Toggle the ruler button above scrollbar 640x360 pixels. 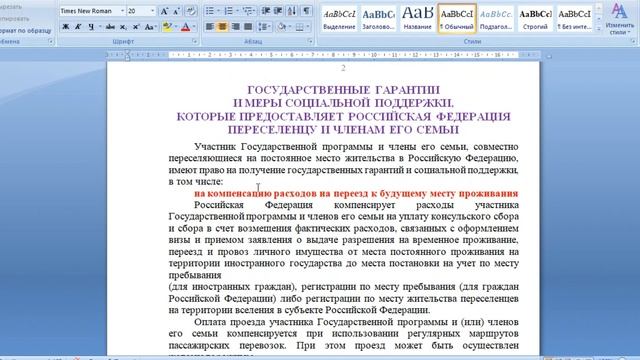tap(549, 56)
